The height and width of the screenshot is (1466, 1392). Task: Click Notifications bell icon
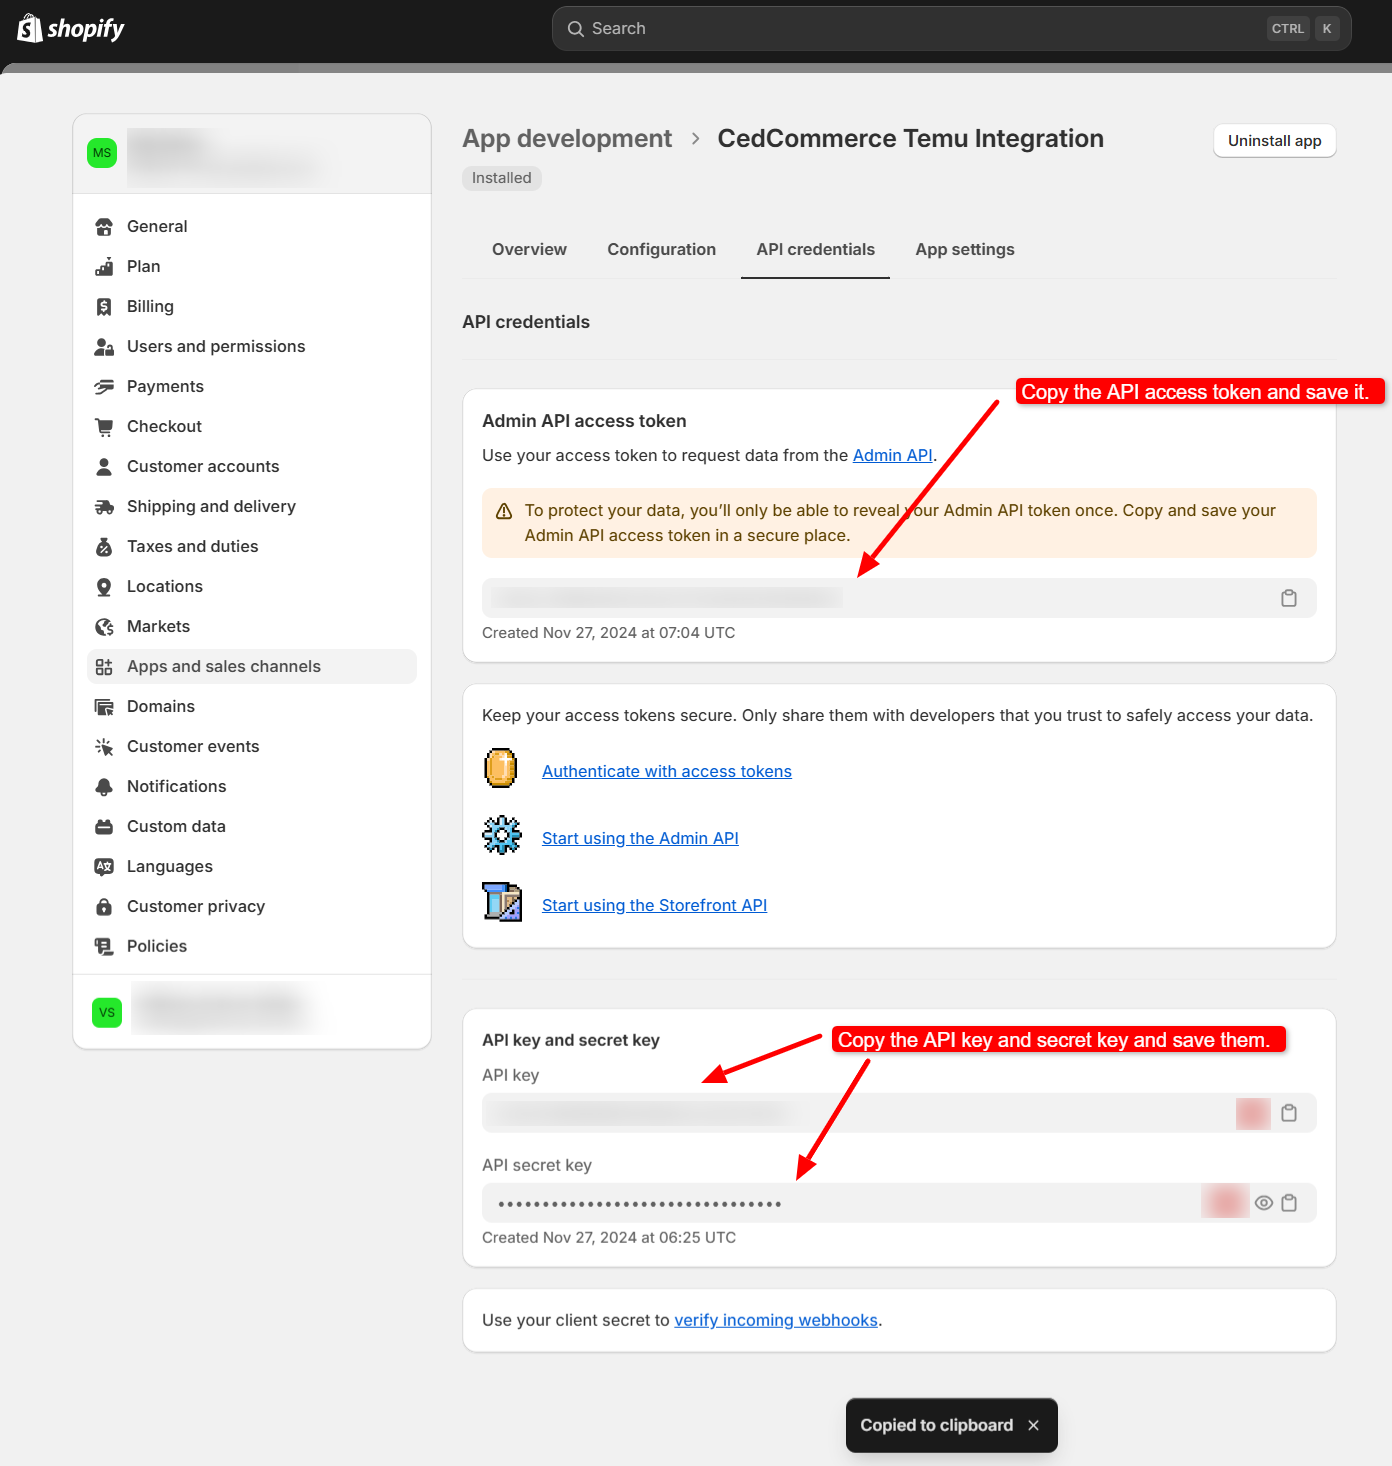[x=104, y=787]
